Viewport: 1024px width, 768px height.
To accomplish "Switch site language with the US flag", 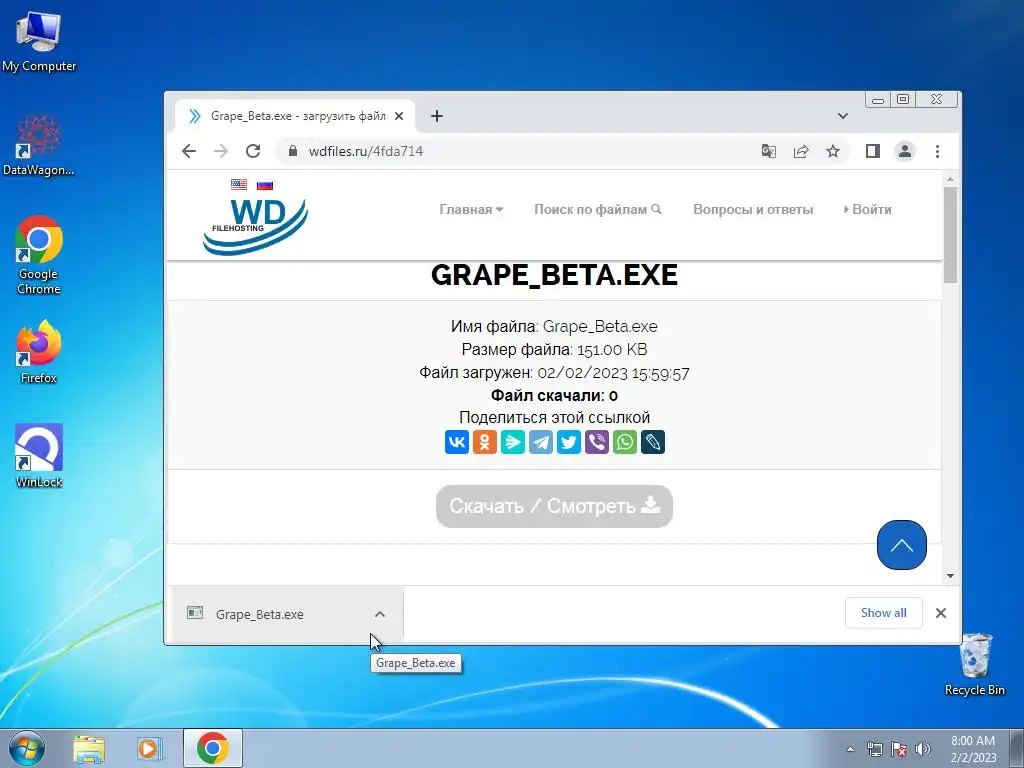I will [x=239, y=185].
